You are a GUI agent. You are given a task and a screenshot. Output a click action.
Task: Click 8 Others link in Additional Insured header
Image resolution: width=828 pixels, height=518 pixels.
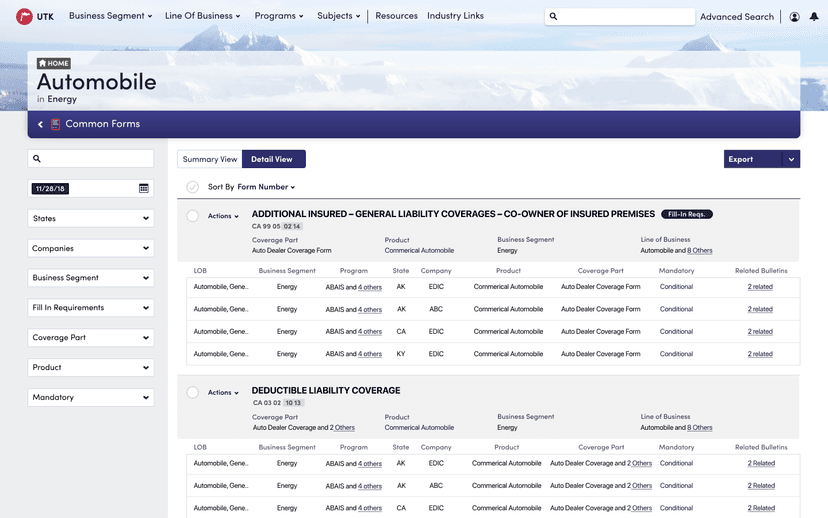click(699, 251)
